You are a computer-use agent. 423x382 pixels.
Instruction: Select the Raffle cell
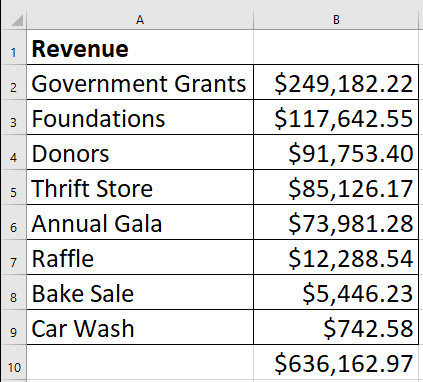tap(140, 257)
